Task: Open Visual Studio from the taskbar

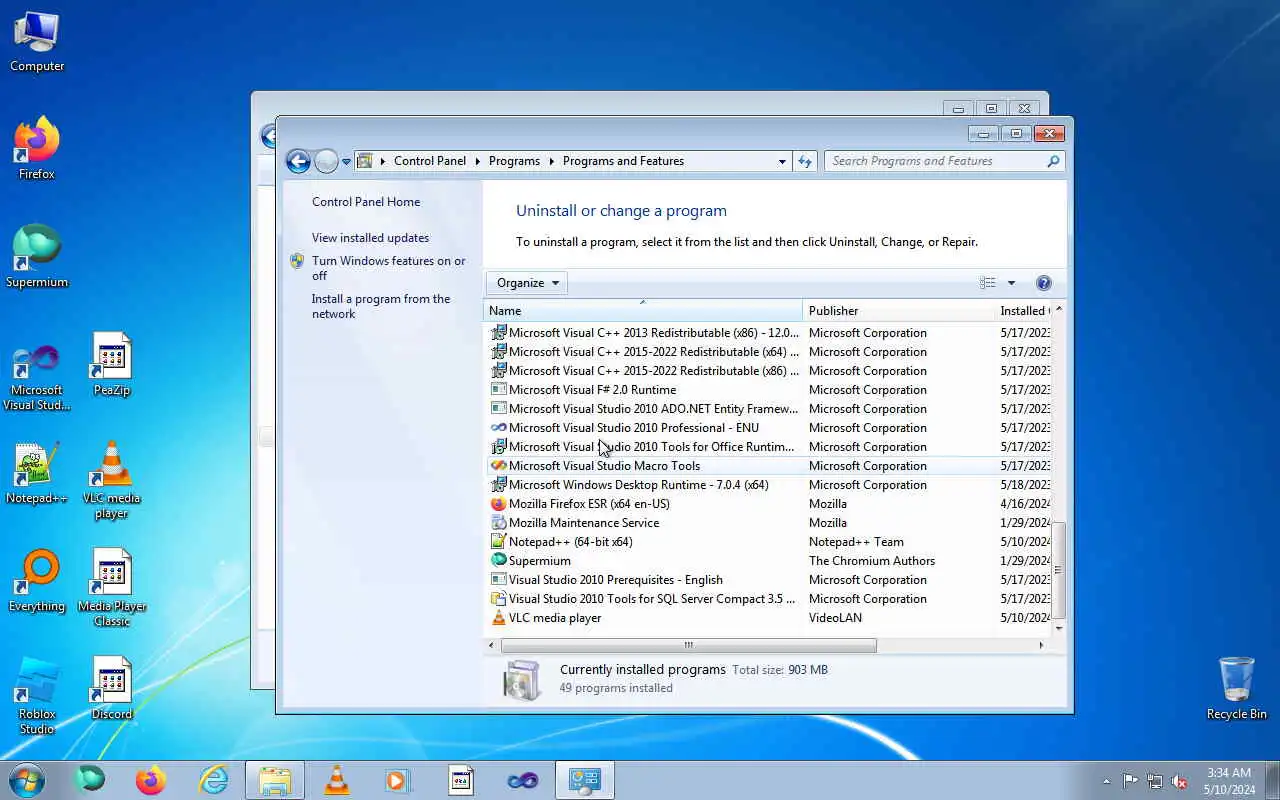Action: coord(522,780)
